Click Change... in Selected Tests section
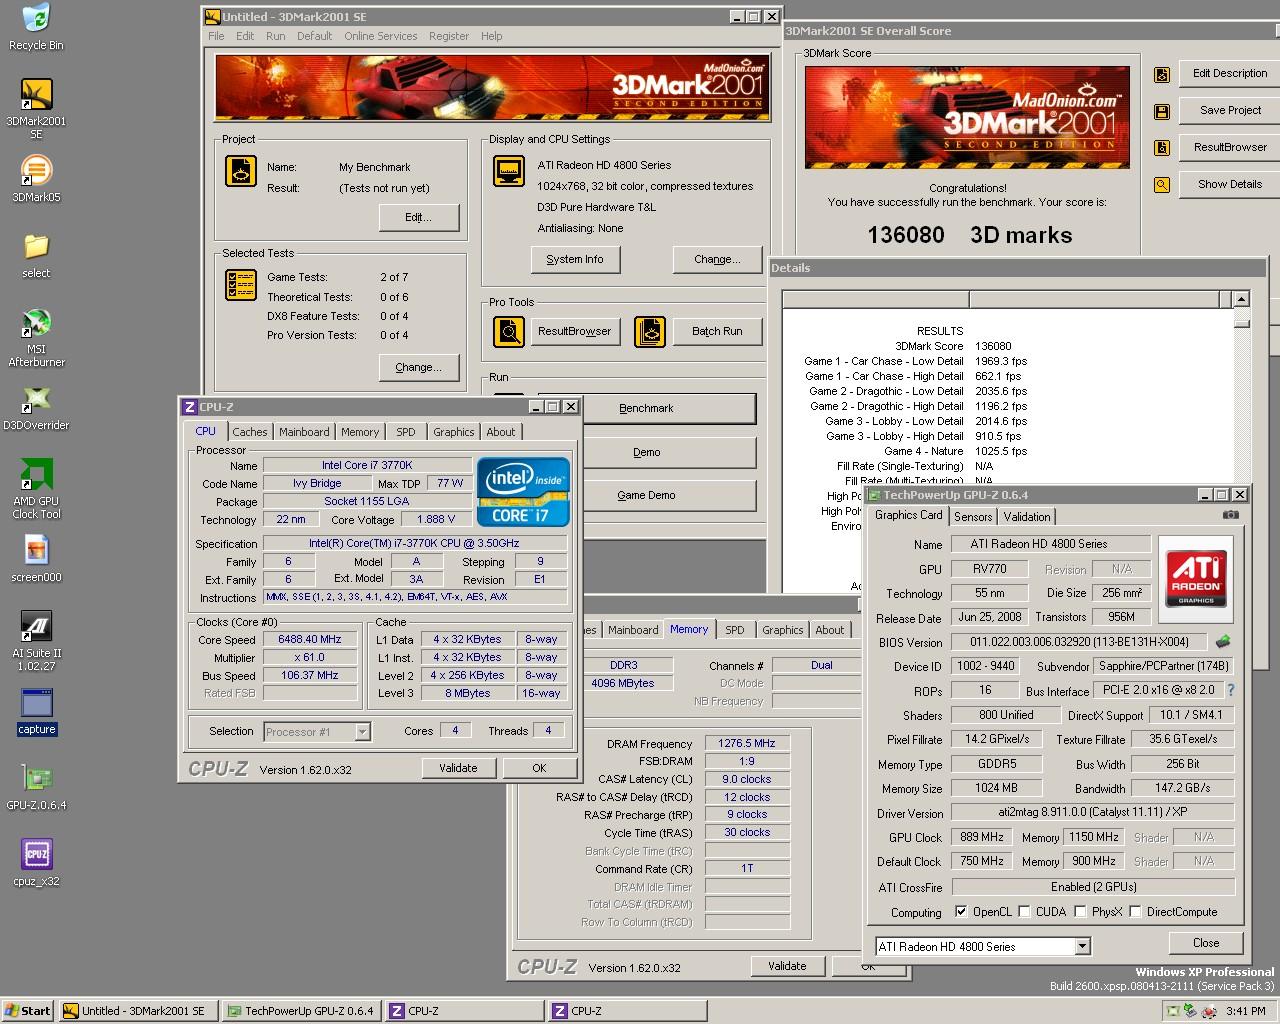The width and height of the screenshot is (1280, 1024). click(418, 367)
